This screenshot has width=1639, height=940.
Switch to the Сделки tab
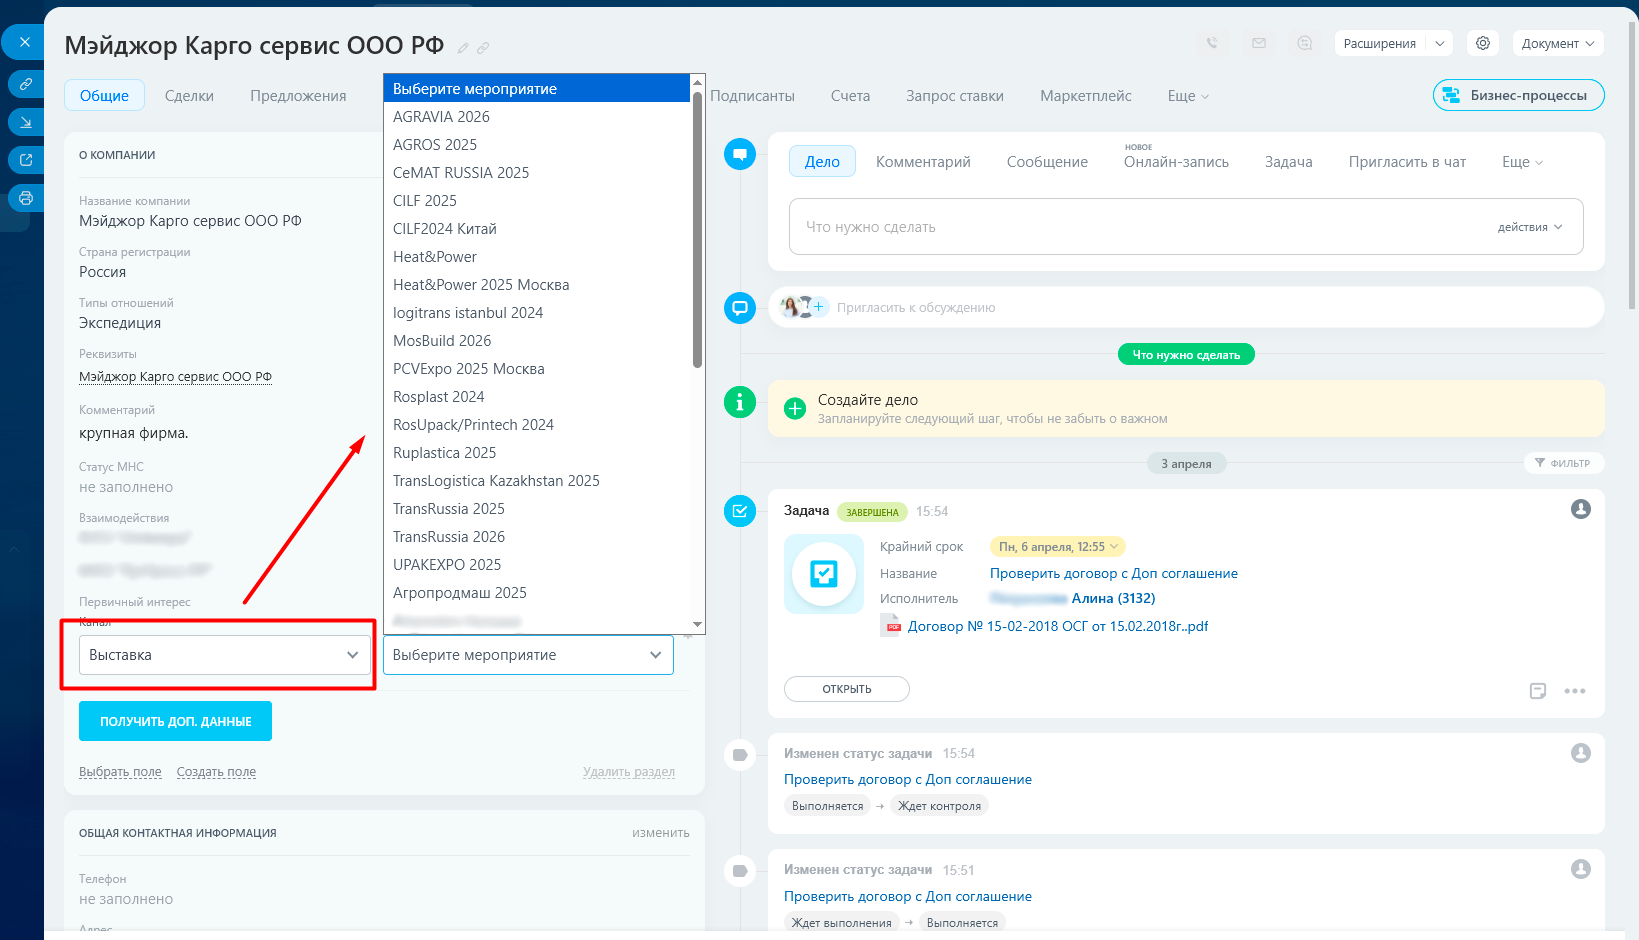(x=189, y=96)
